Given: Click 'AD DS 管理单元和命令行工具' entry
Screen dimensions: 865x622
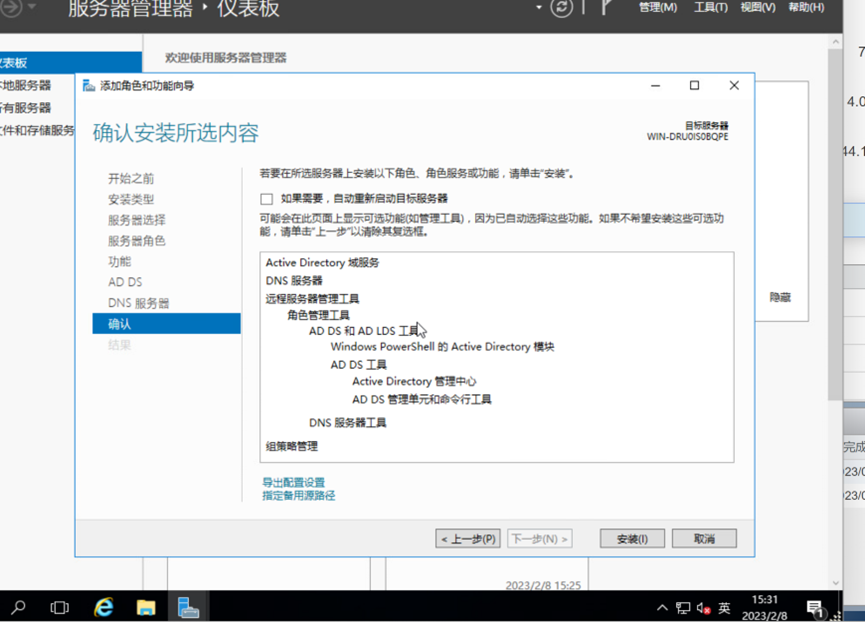Looking at the screenshot, I should [x=421, y=399].
